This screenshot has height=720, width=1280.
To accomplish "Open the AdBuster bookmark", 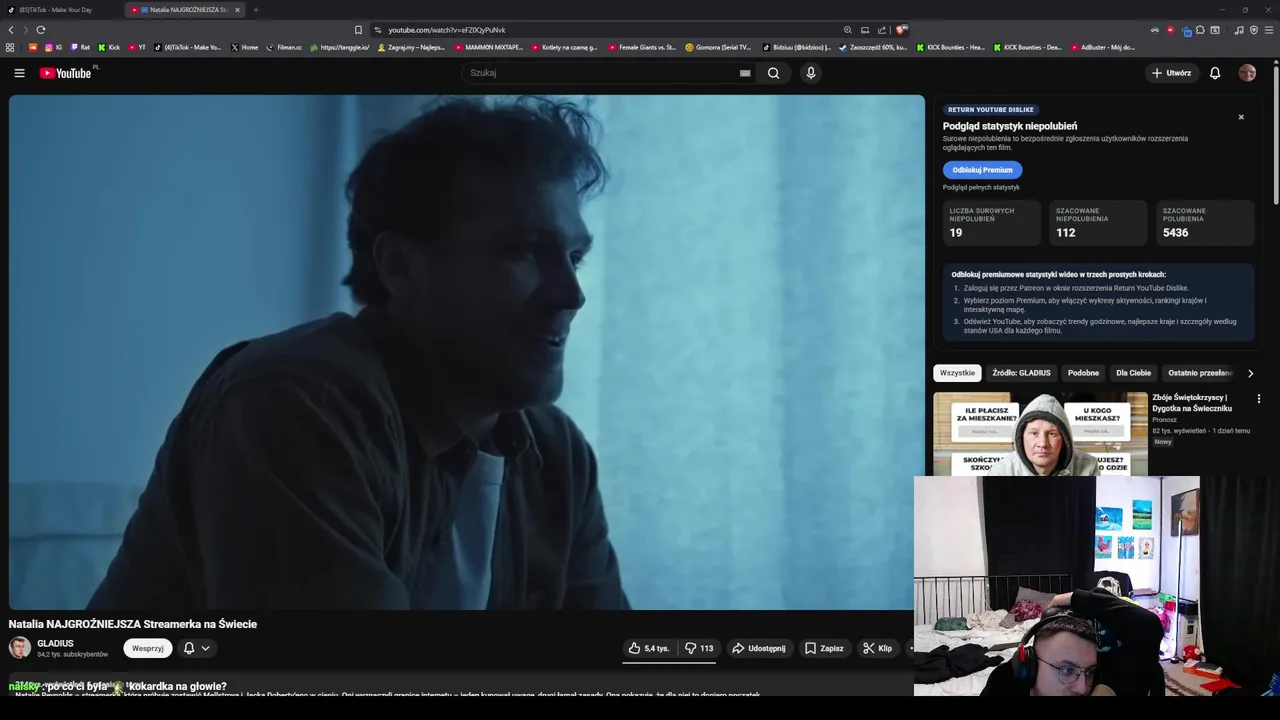I will tap(1102, 47).
